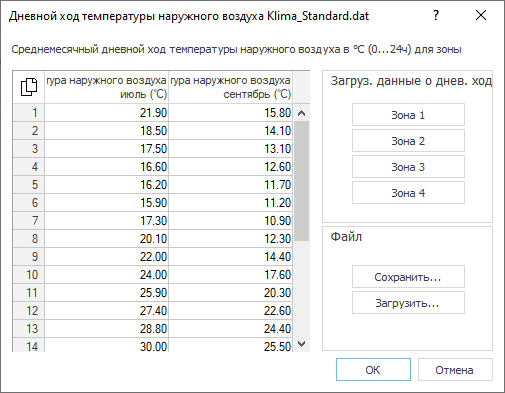The image size is (505, 393).
Task: Select row header 1
Action: click(x=28, y=113)
